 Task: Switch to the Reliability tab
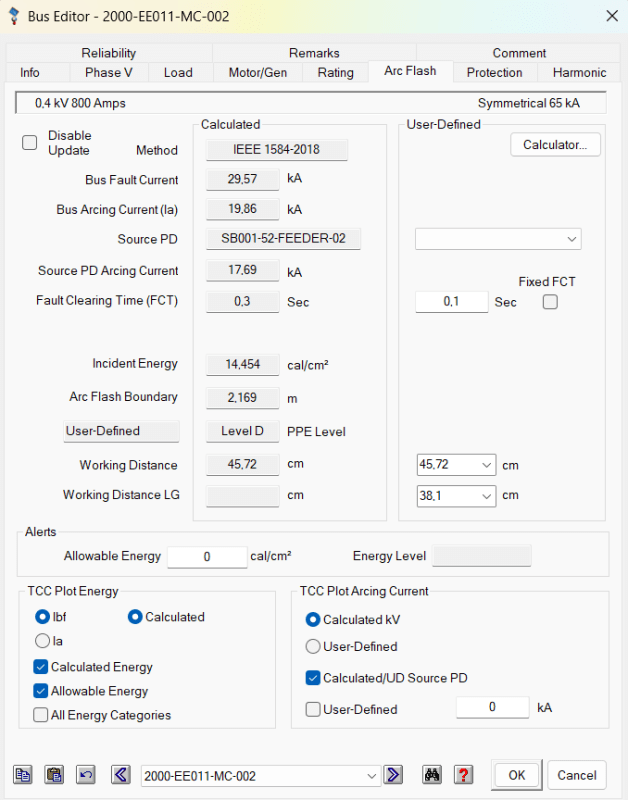click(x=109, y=53)
